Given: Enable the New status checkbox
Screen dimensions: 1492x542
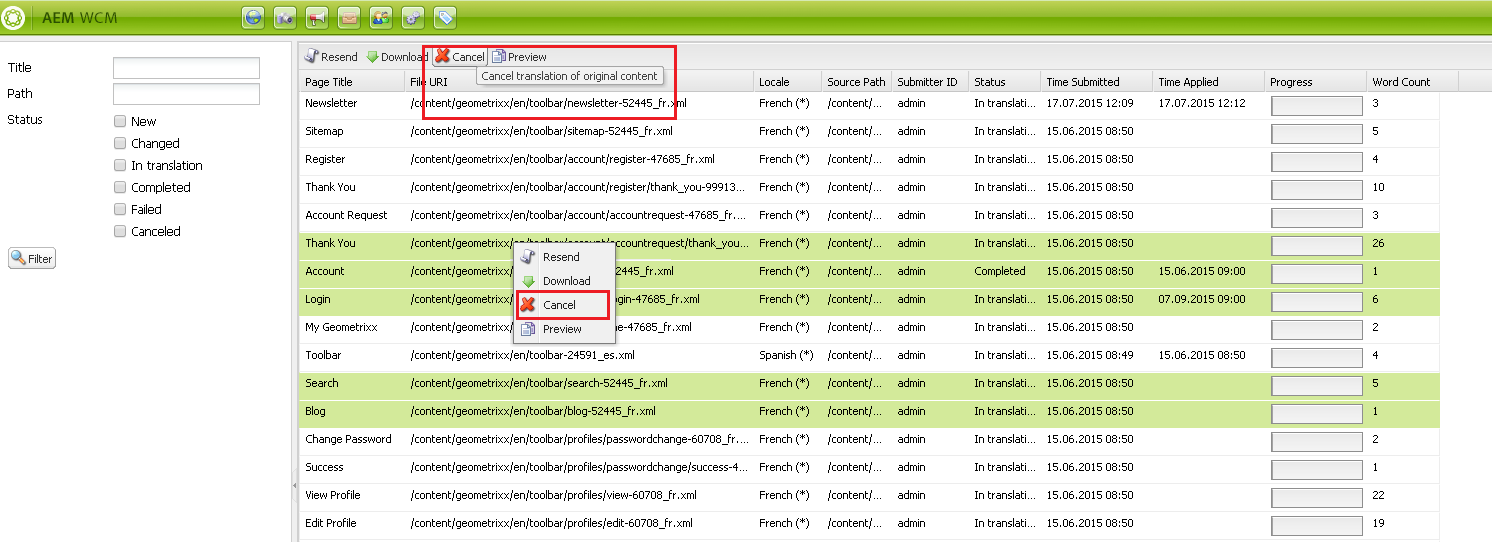Looking at the screenshot, I should pos(121,121).
